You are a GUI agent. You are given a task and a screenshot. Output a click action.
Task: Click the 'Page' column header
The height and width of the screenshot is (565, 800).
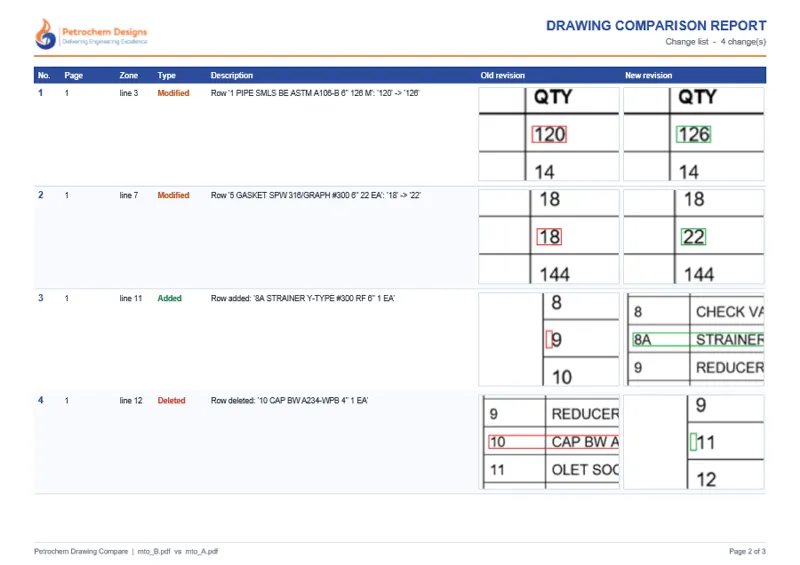coord(73,75)
